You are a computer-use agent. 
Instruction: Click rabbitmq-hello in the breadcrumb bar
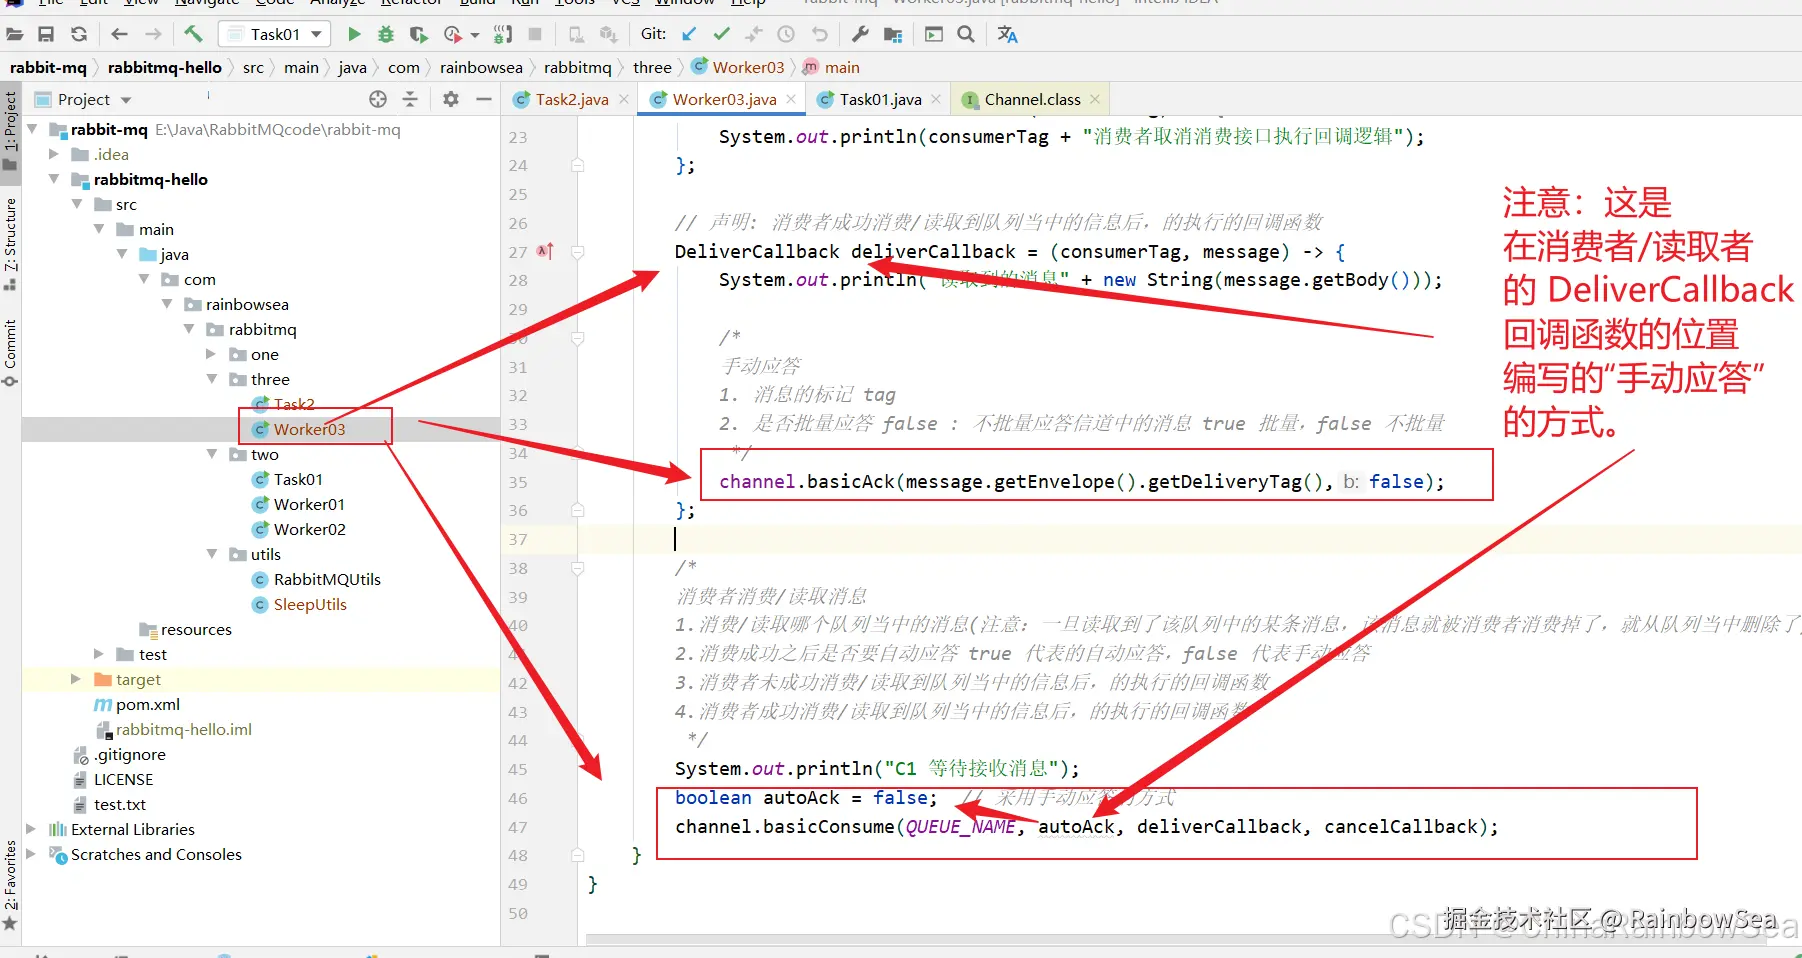[x=165, y=67]
